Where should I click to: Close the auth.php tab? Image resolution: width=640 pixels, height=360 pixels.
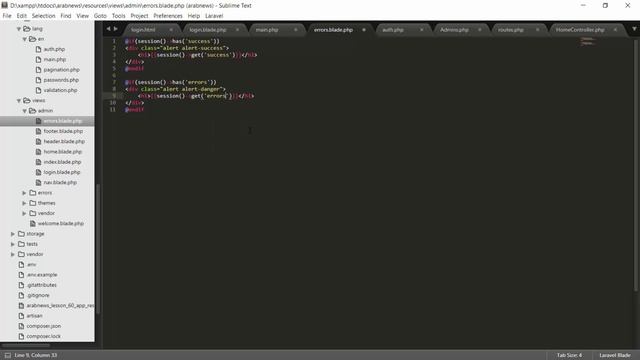click(422, 30)
